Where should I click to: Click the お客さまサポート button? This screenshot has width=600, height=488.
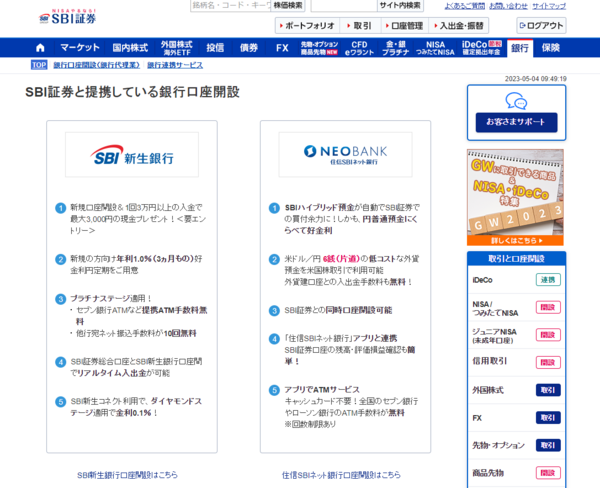(x=516, y=122)
